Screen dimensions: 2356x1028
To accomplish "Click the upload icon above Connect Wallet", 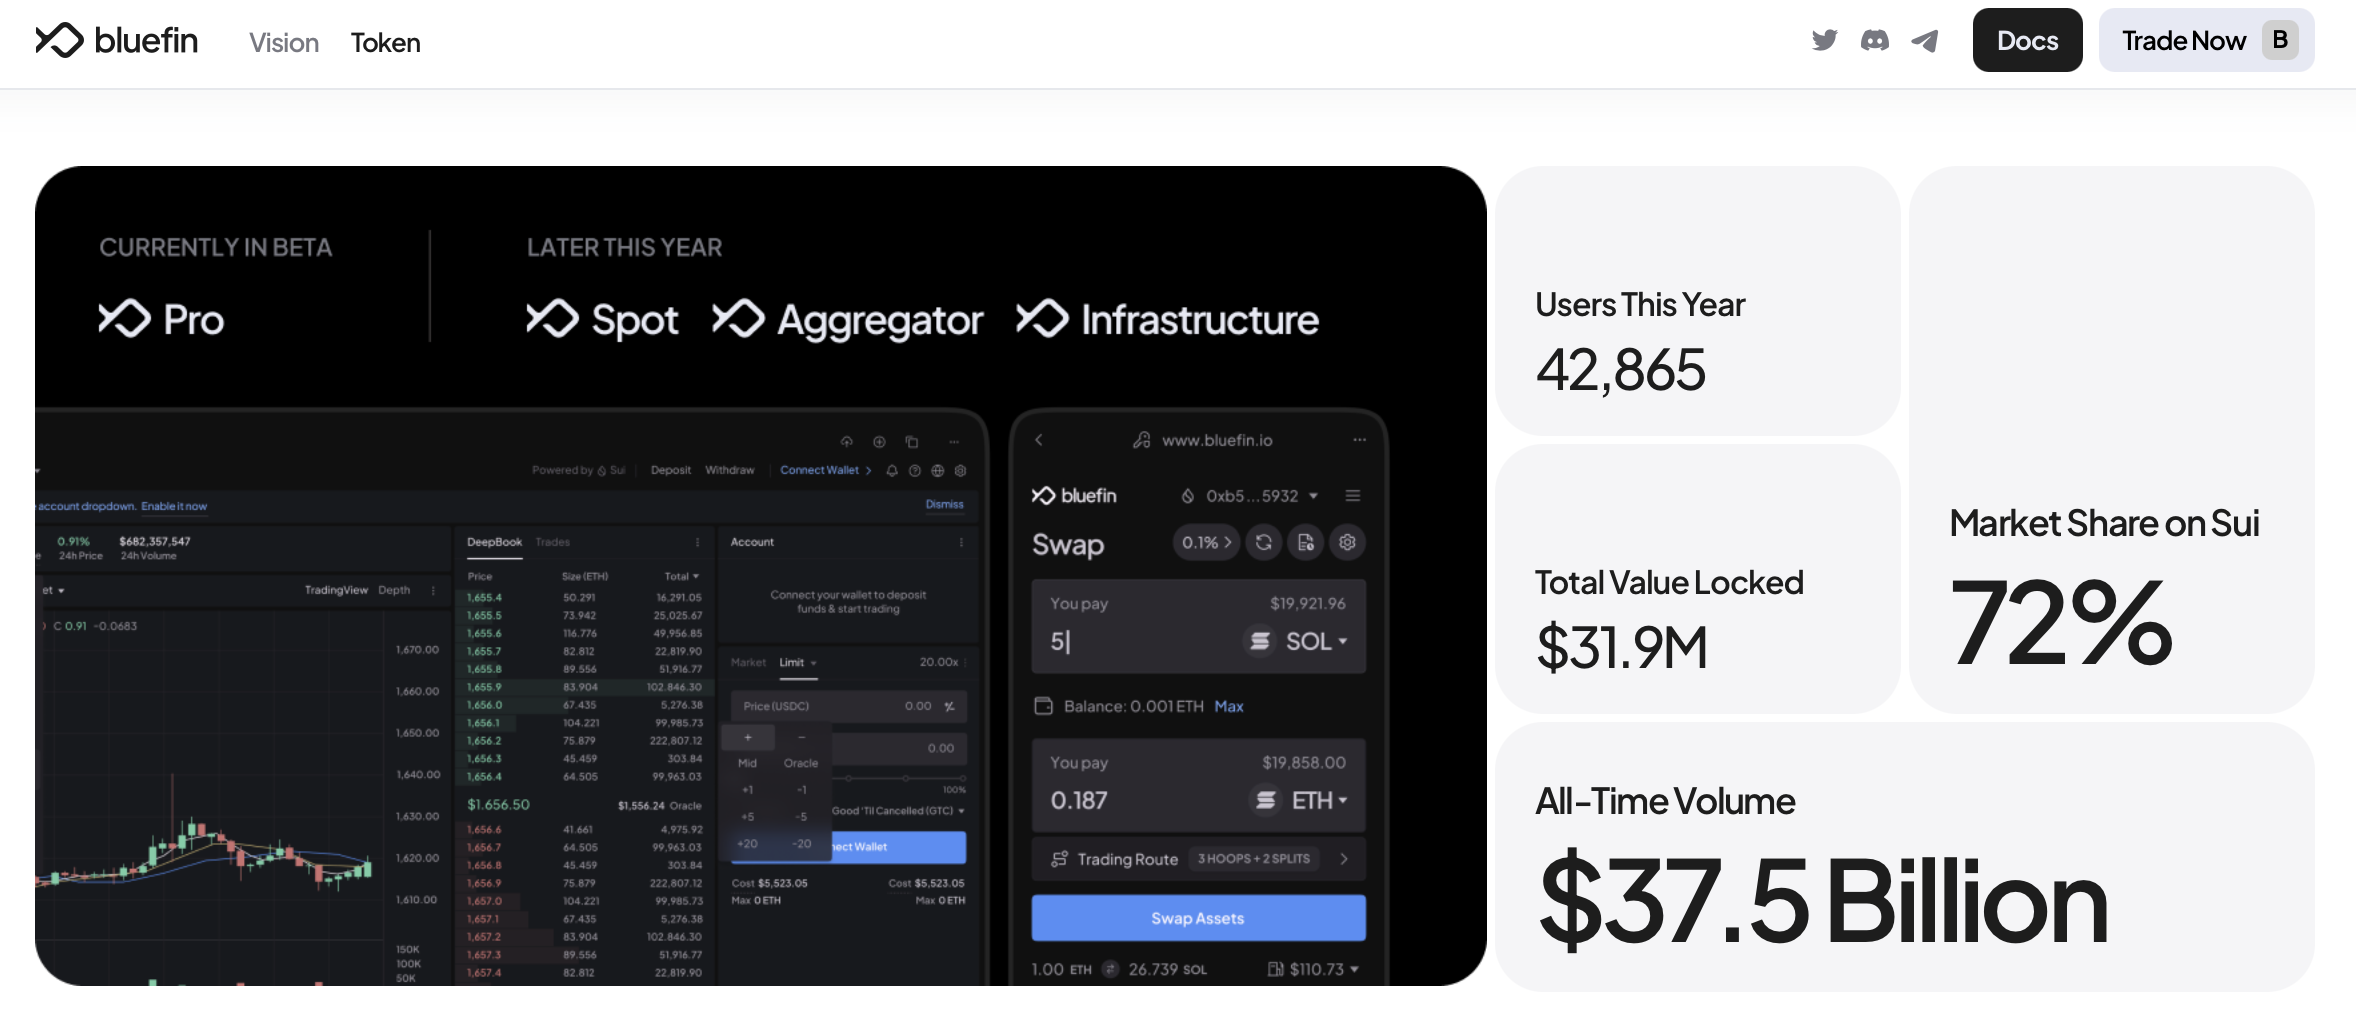I will 847,441.
